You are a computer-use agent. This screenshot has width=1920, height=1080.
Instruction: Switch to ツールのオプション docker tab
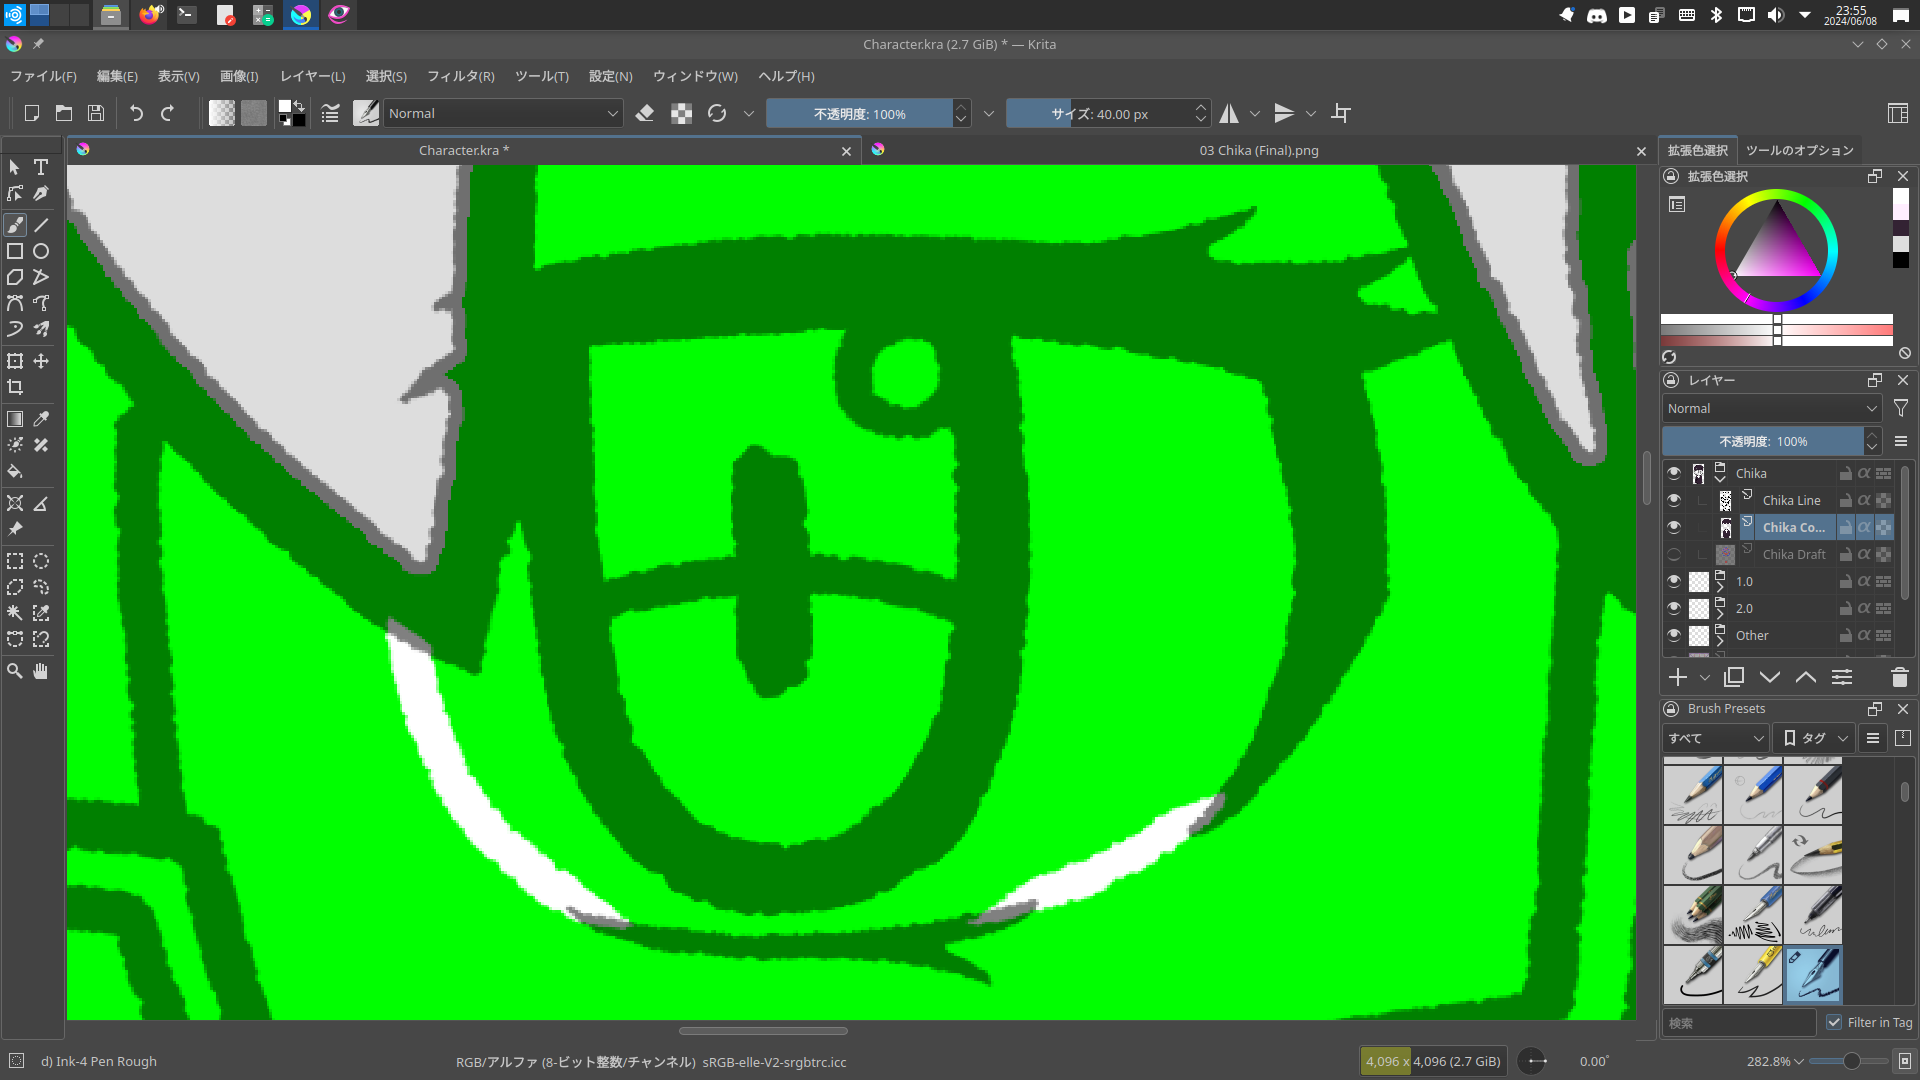(1799, 150)
